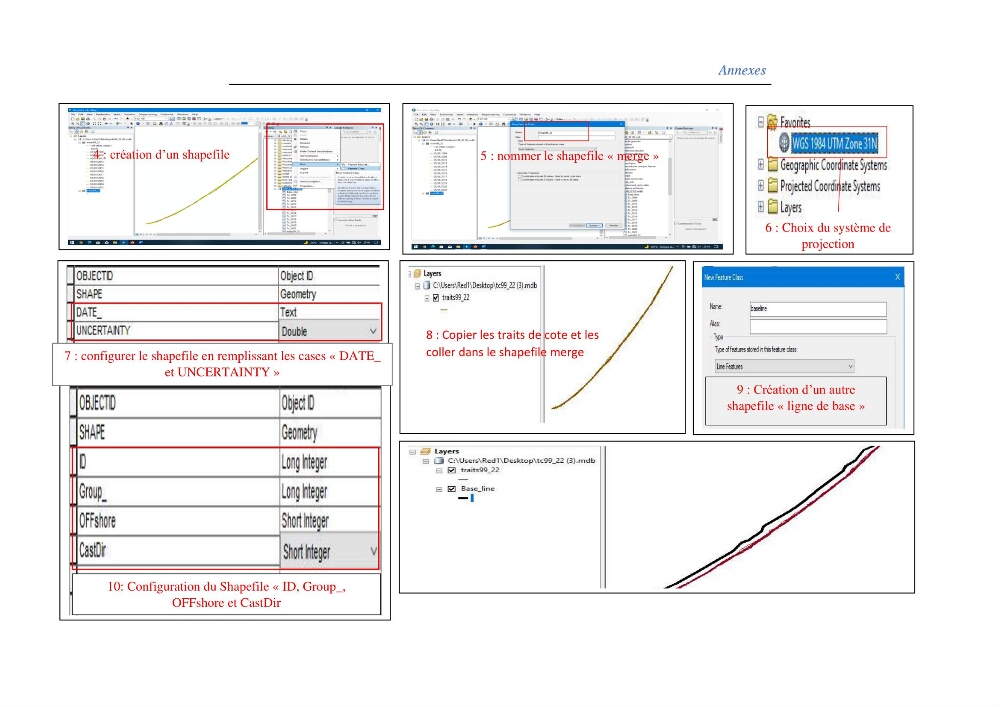1000x707 pixels.
Task: Select the Base_line layer name
Action: pos(478,489)
